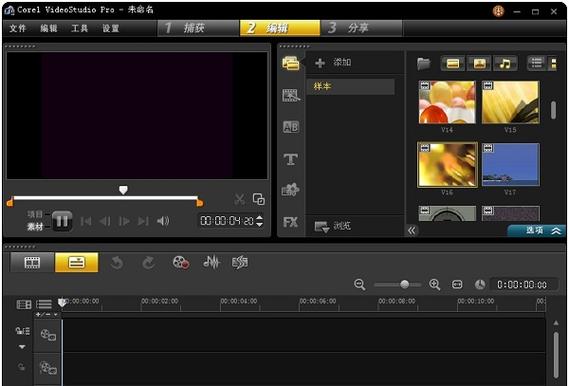Toggle show photos filter
The image size is (569, 386).
click(x=479, y=63)
